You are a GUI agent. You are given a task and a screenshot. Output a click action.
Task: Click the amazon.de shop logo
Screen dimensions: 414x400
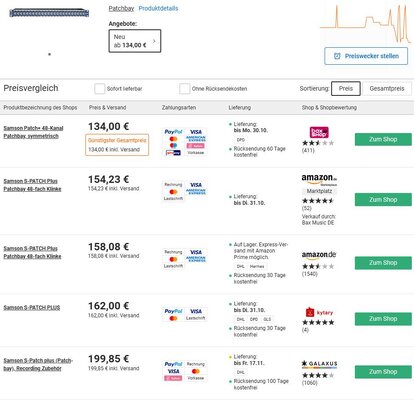pos(319,255)
